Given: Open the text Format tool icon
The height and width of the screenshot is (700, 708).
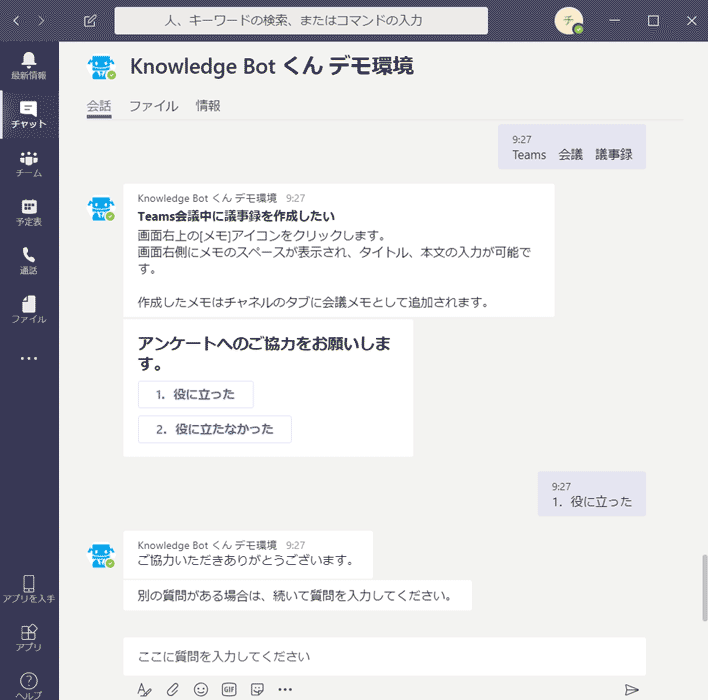Looking at the screenshot, I should (144, 690).
